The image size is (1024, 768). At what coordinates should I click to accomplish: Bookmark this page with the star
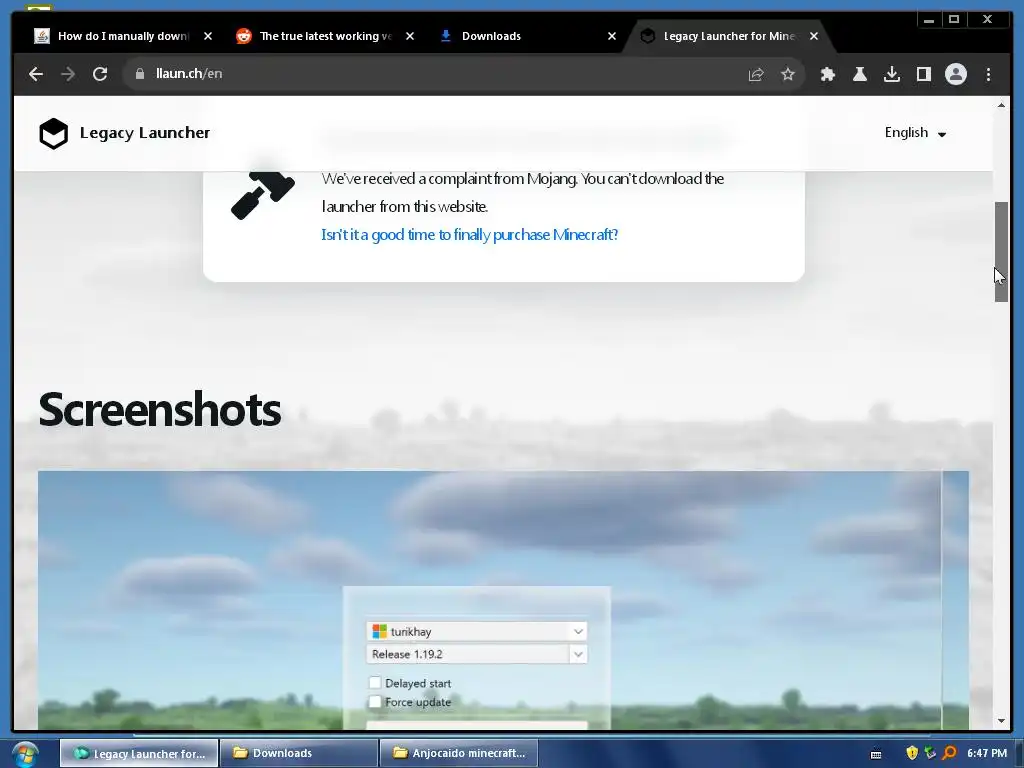pos(788,74)
